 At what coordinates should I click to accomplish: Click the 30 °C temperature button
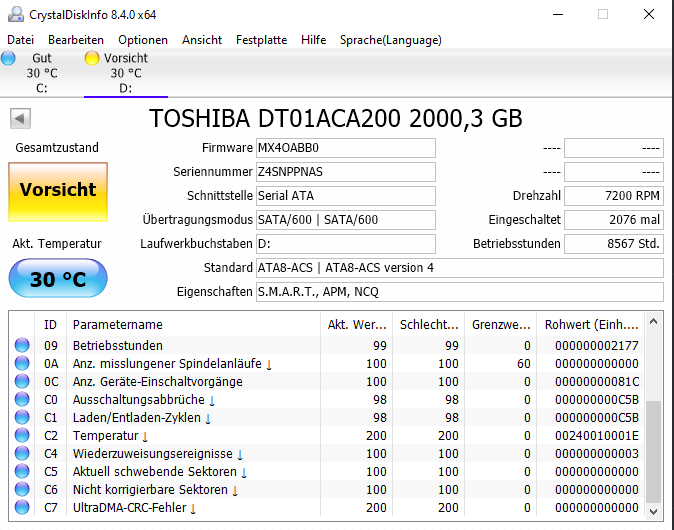click(58, 279)
